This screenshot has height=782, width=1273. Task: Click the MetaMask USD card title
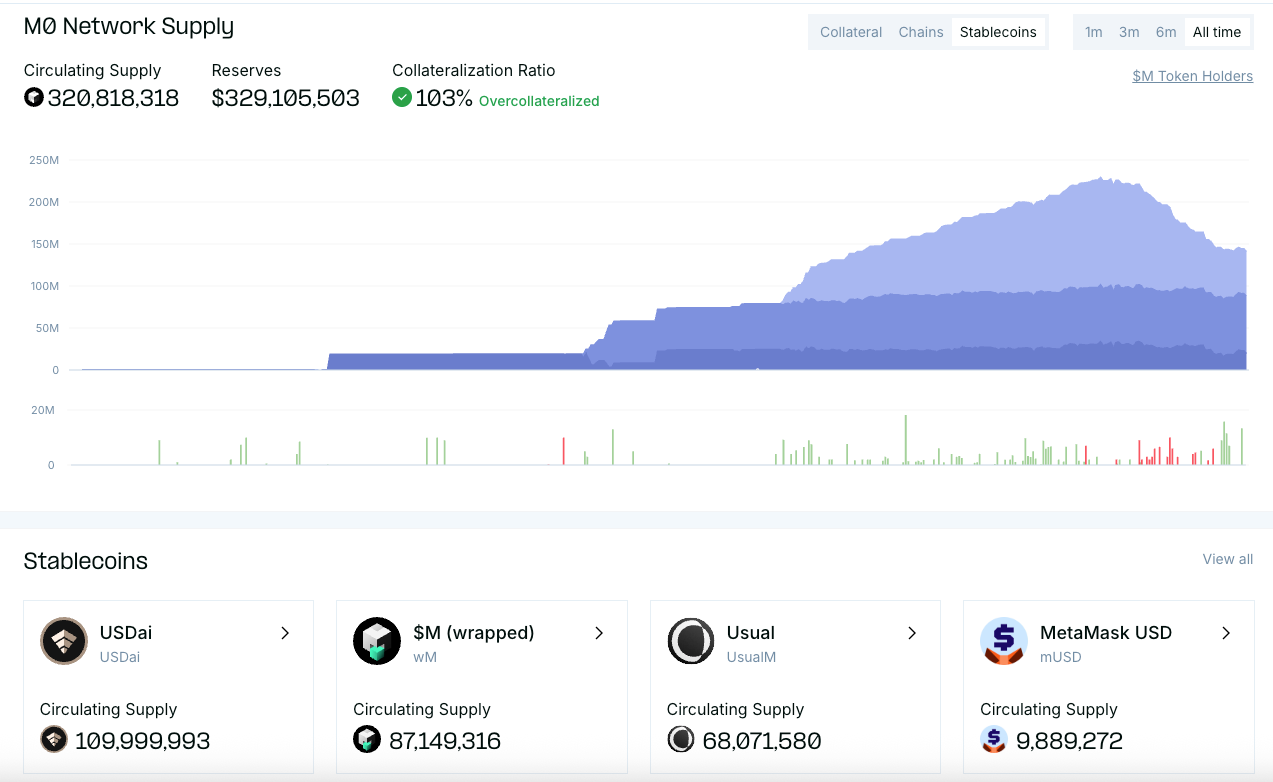tap(1106, 632)
